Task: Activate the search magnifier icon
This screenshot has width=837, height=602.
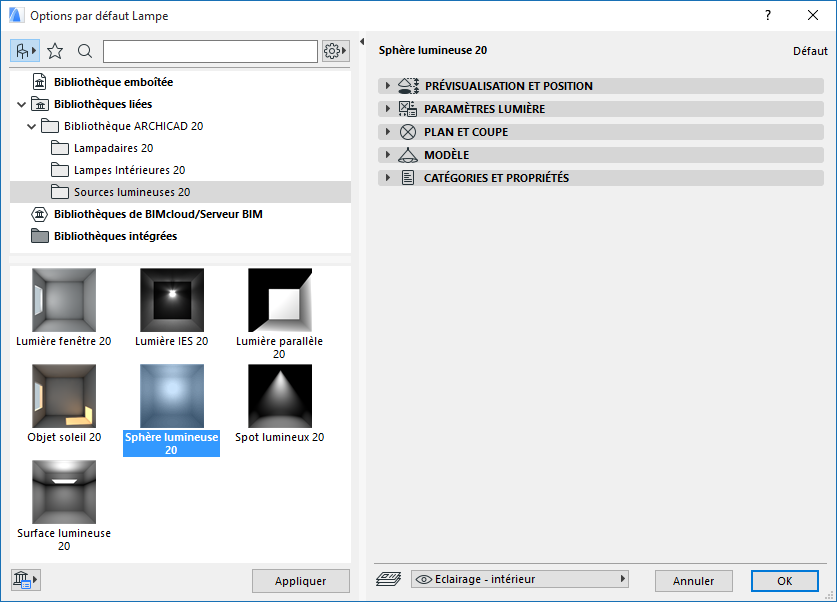Action: 85,50
